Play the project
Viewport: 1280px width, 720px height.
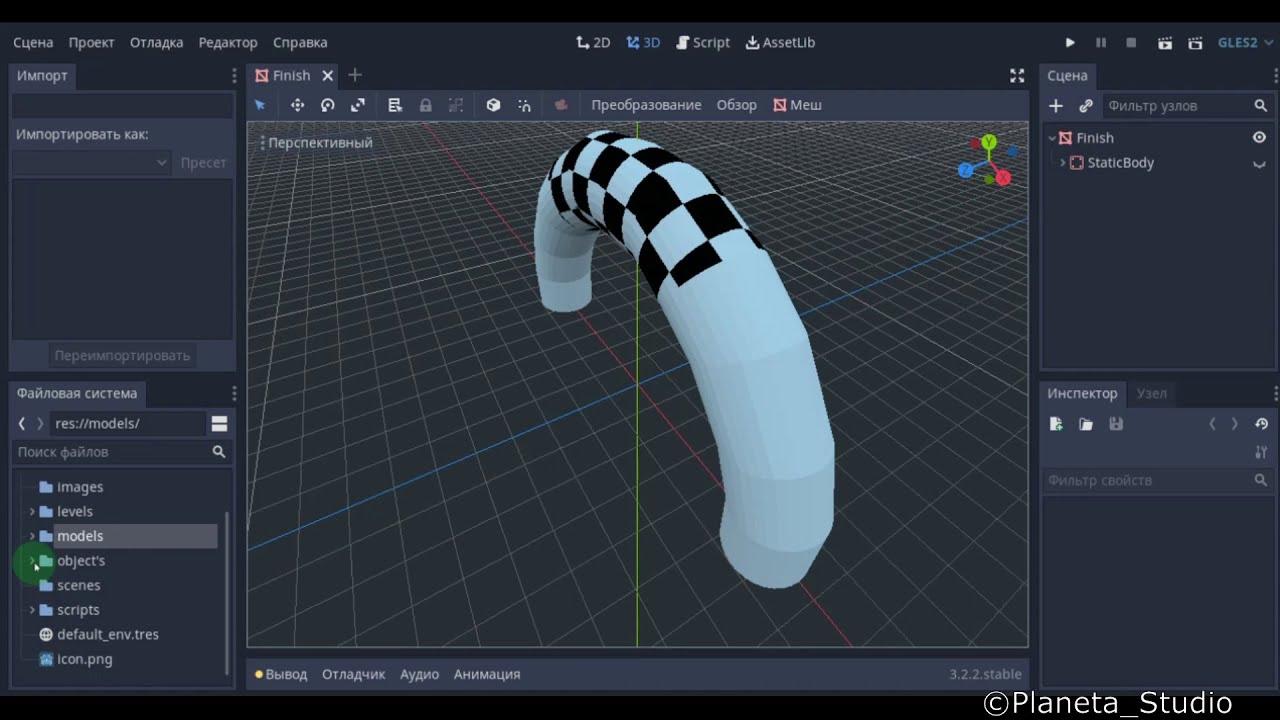click(x=1070, y=43)
